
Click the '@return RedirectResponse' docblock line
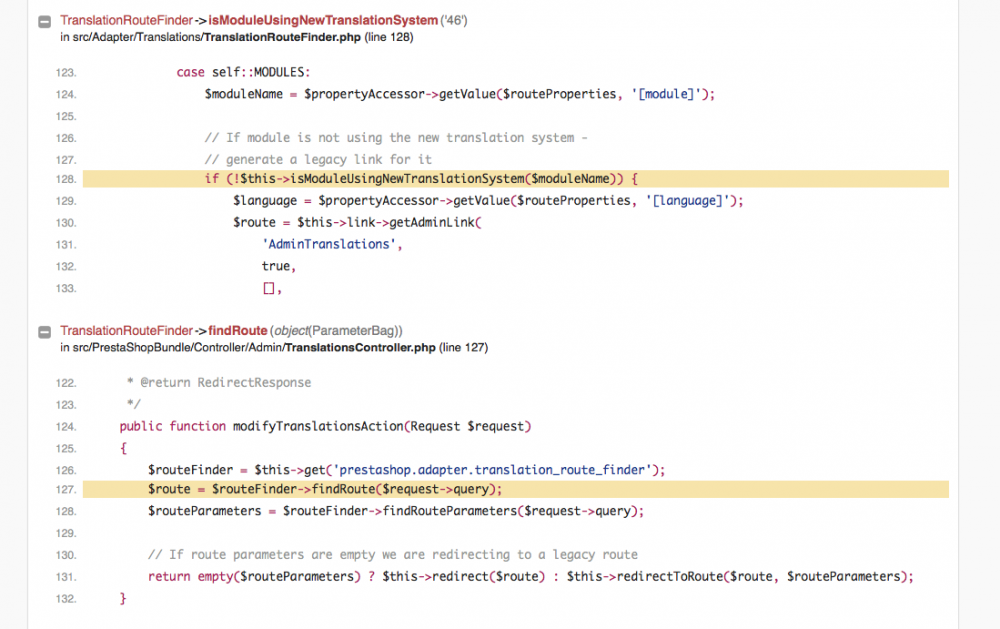(219, 382)
